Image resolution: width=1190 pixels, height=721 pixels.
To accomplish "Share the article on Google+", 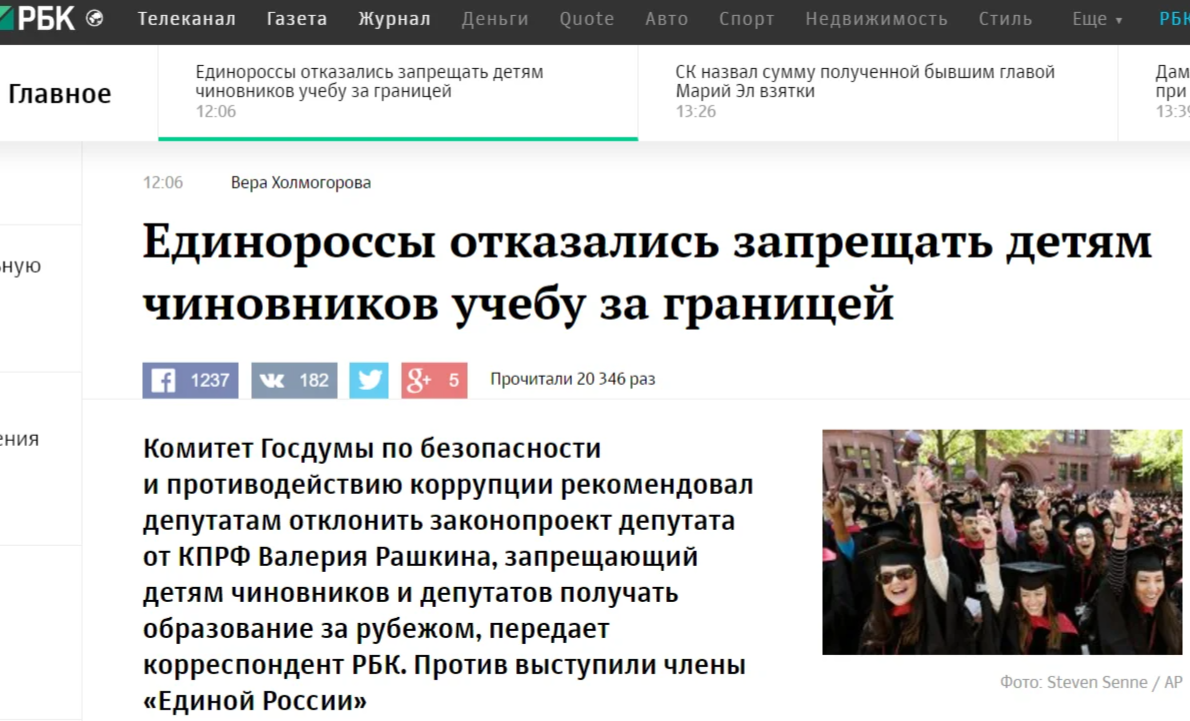I will [433, 380].
